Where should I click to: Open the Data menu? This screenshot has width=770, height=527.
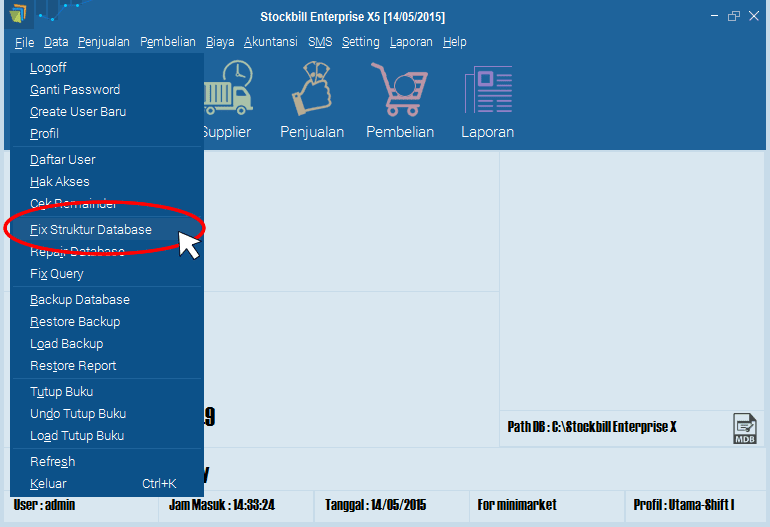[56, 42]
